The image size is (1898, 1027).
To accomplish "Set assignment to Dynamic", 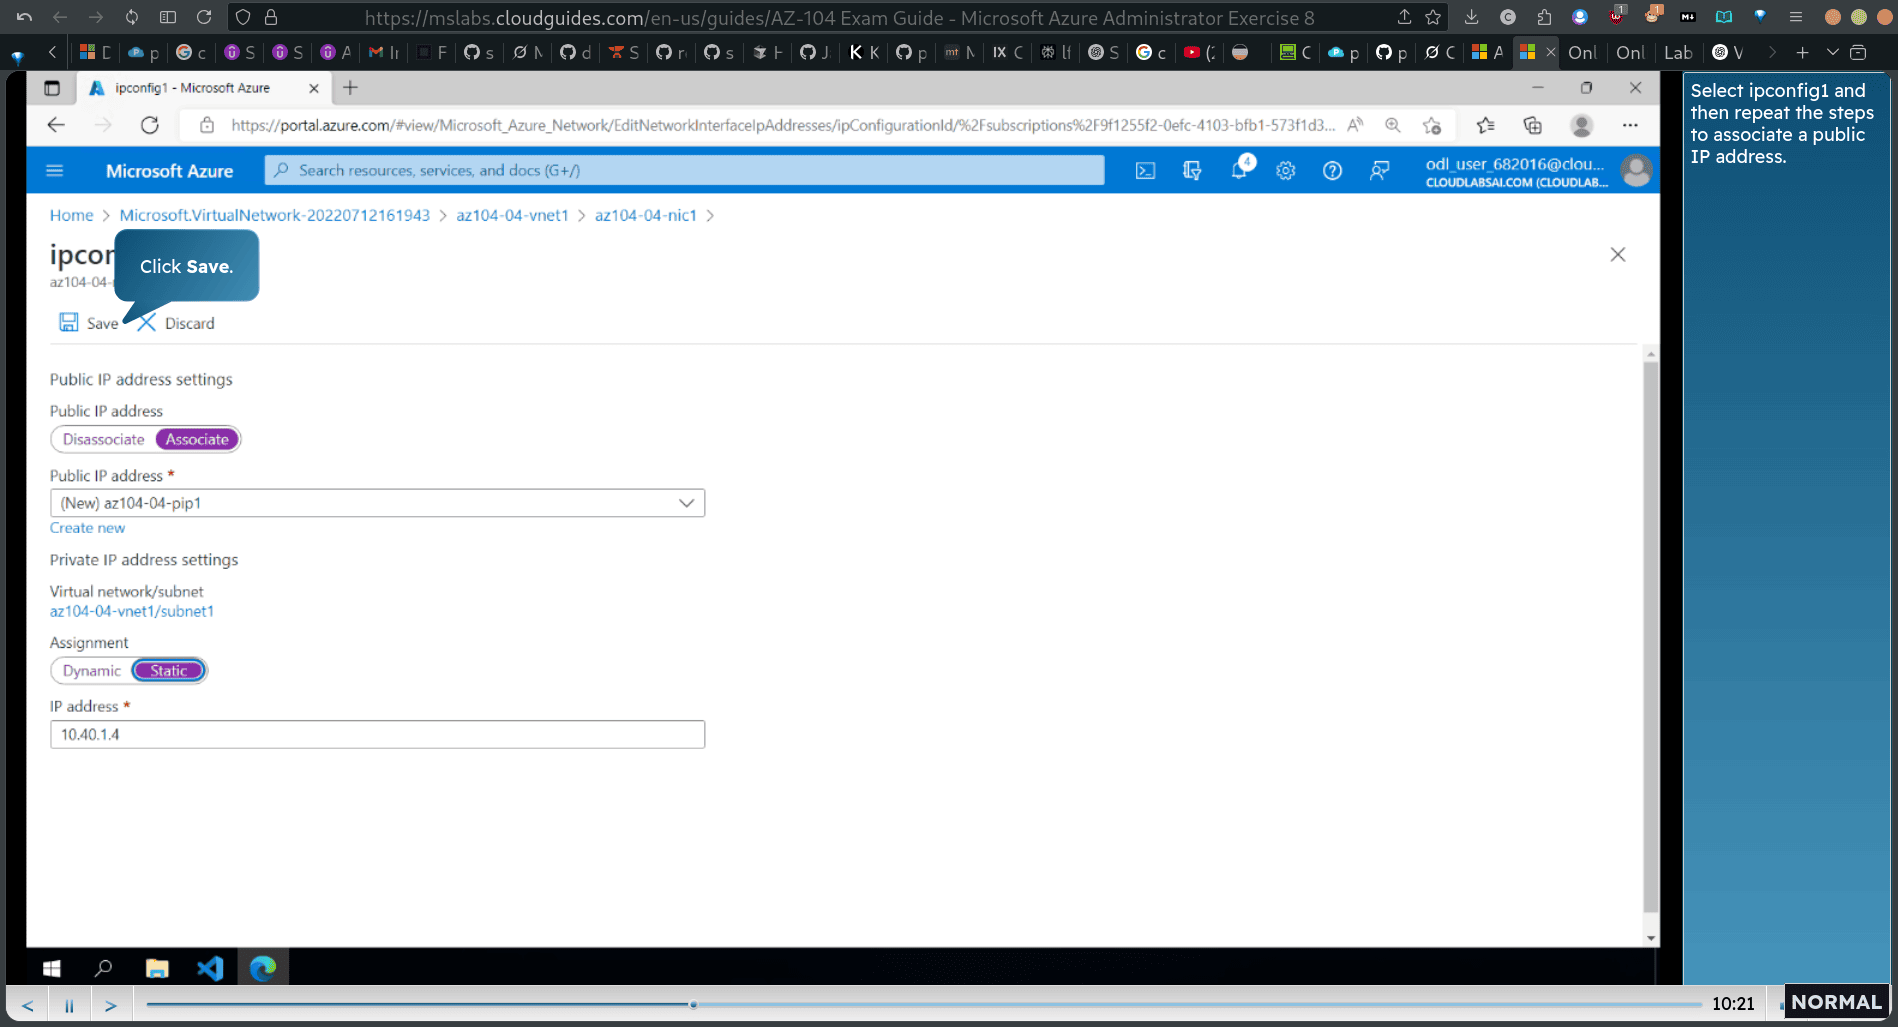I will point(91,671).
